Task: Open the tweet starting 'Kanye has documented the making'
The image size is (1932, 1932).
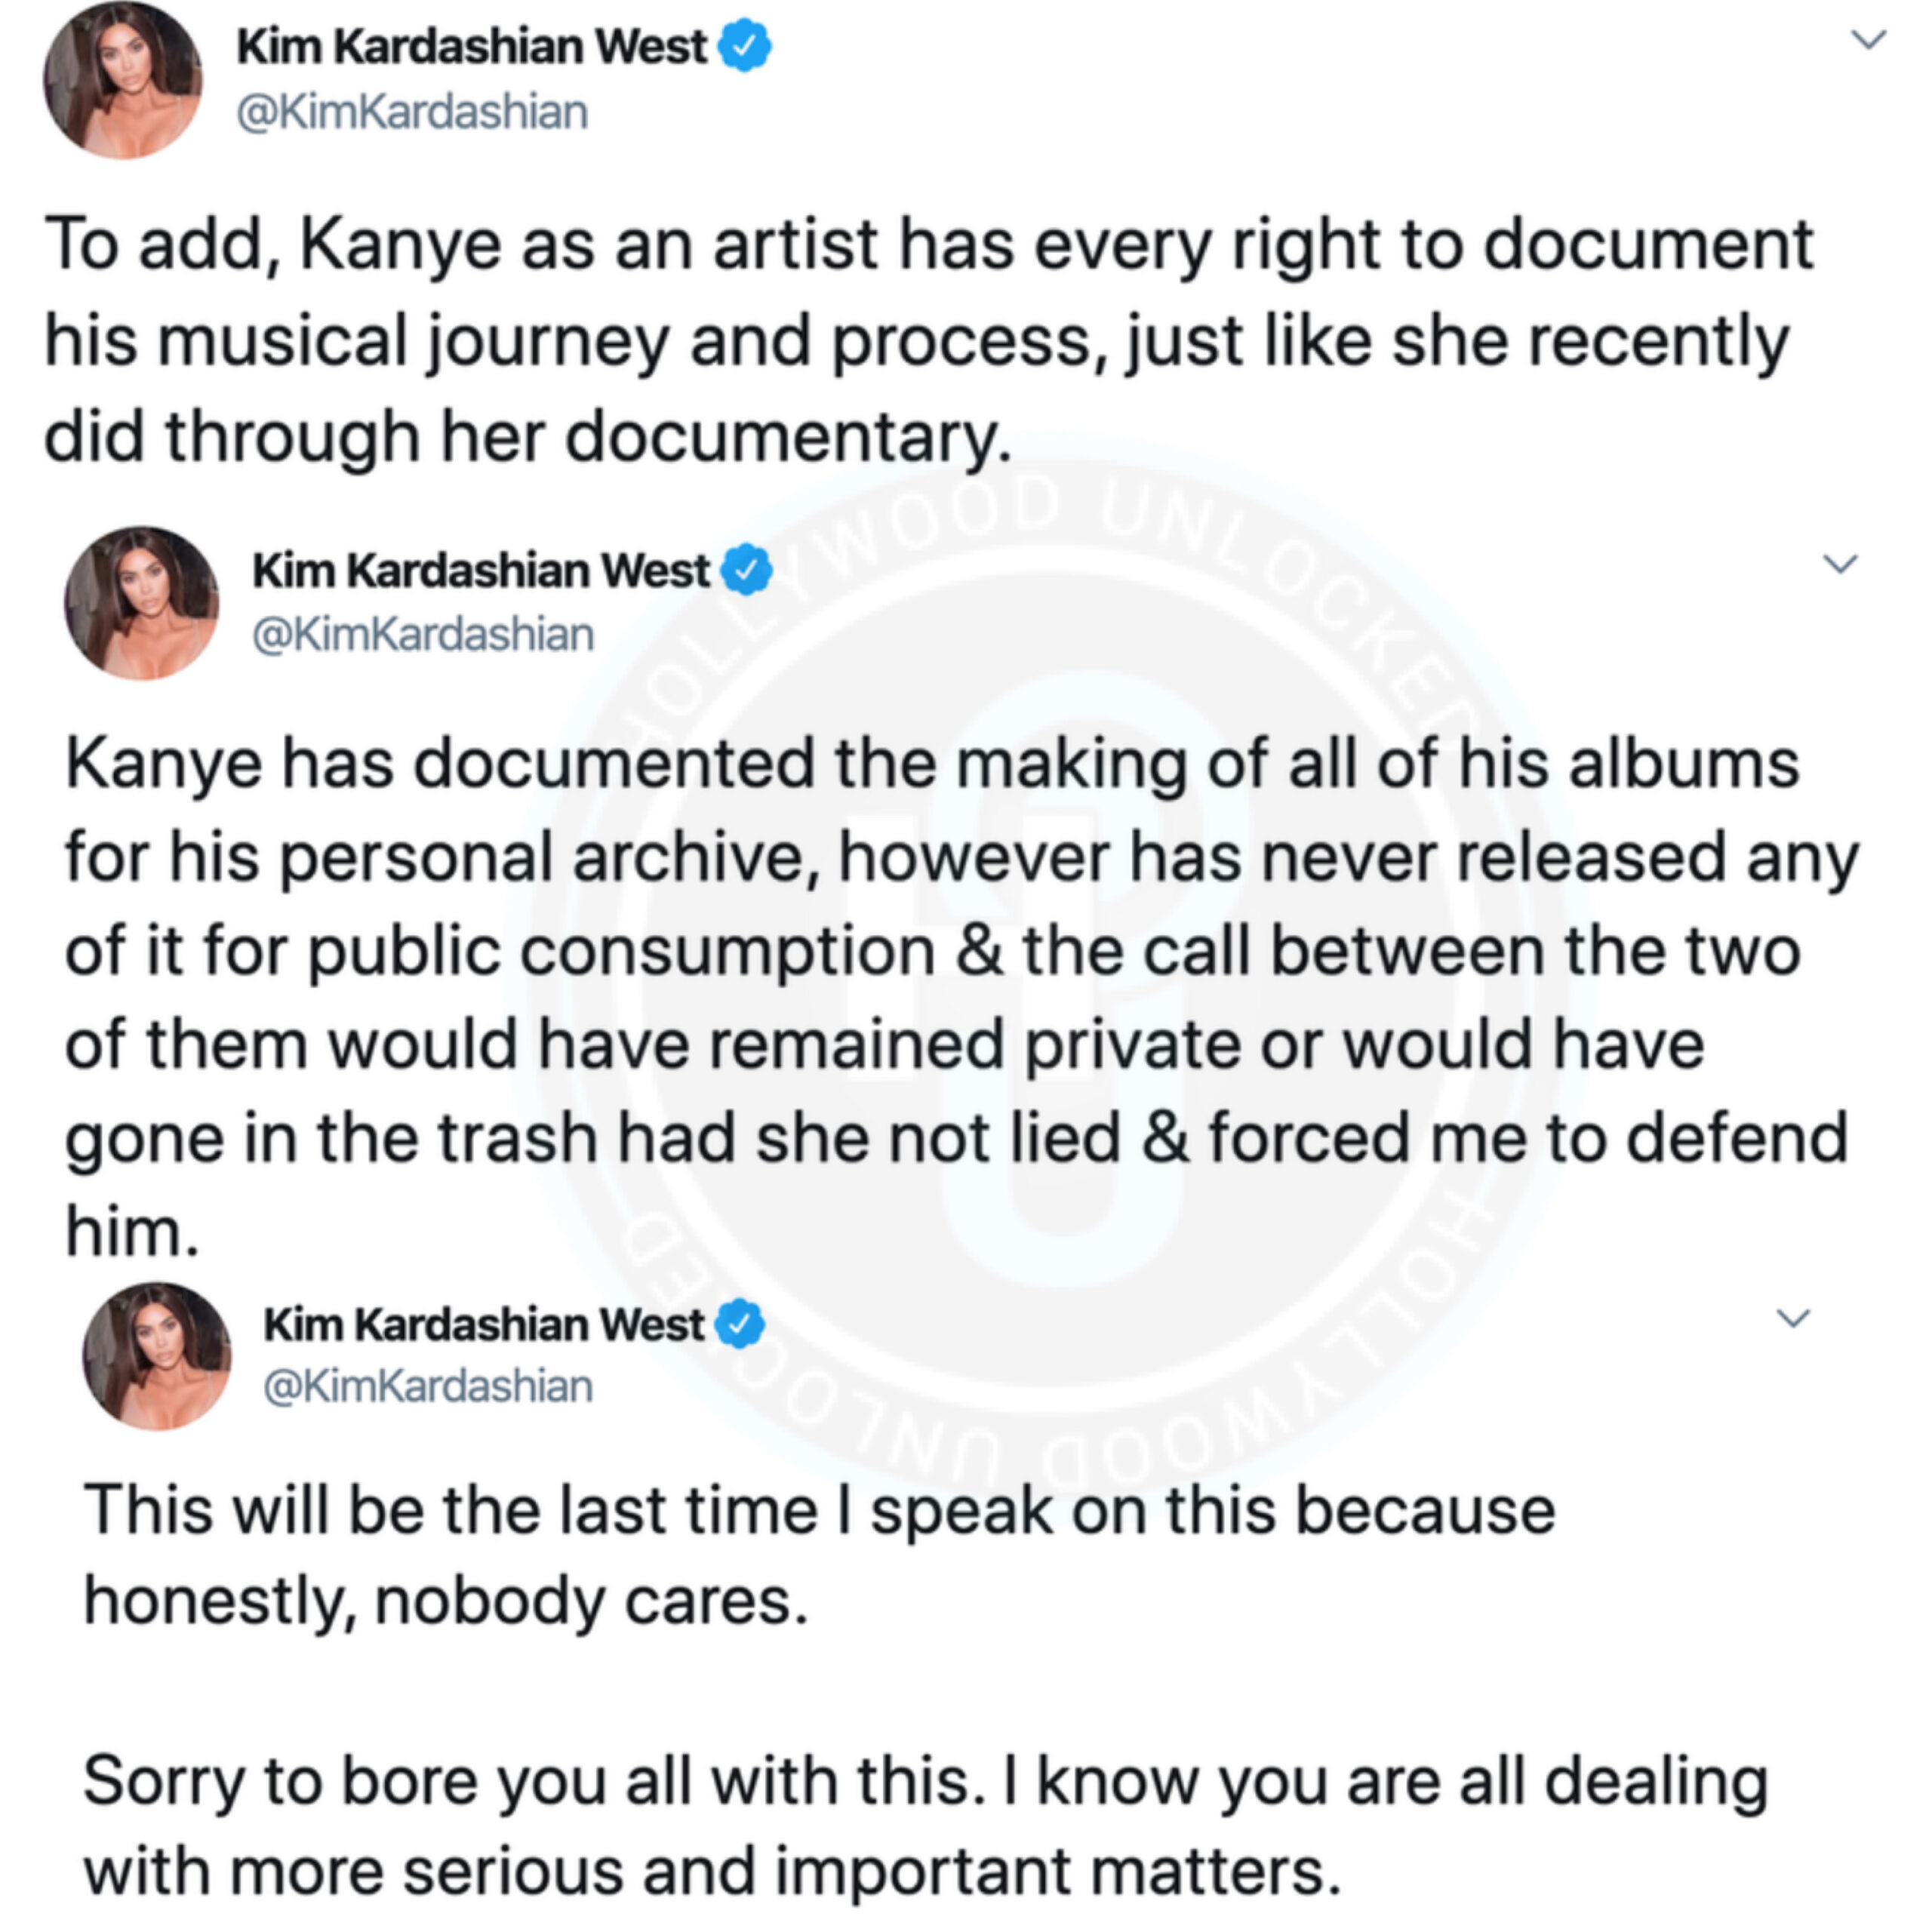Action: [x=960, y=996]
